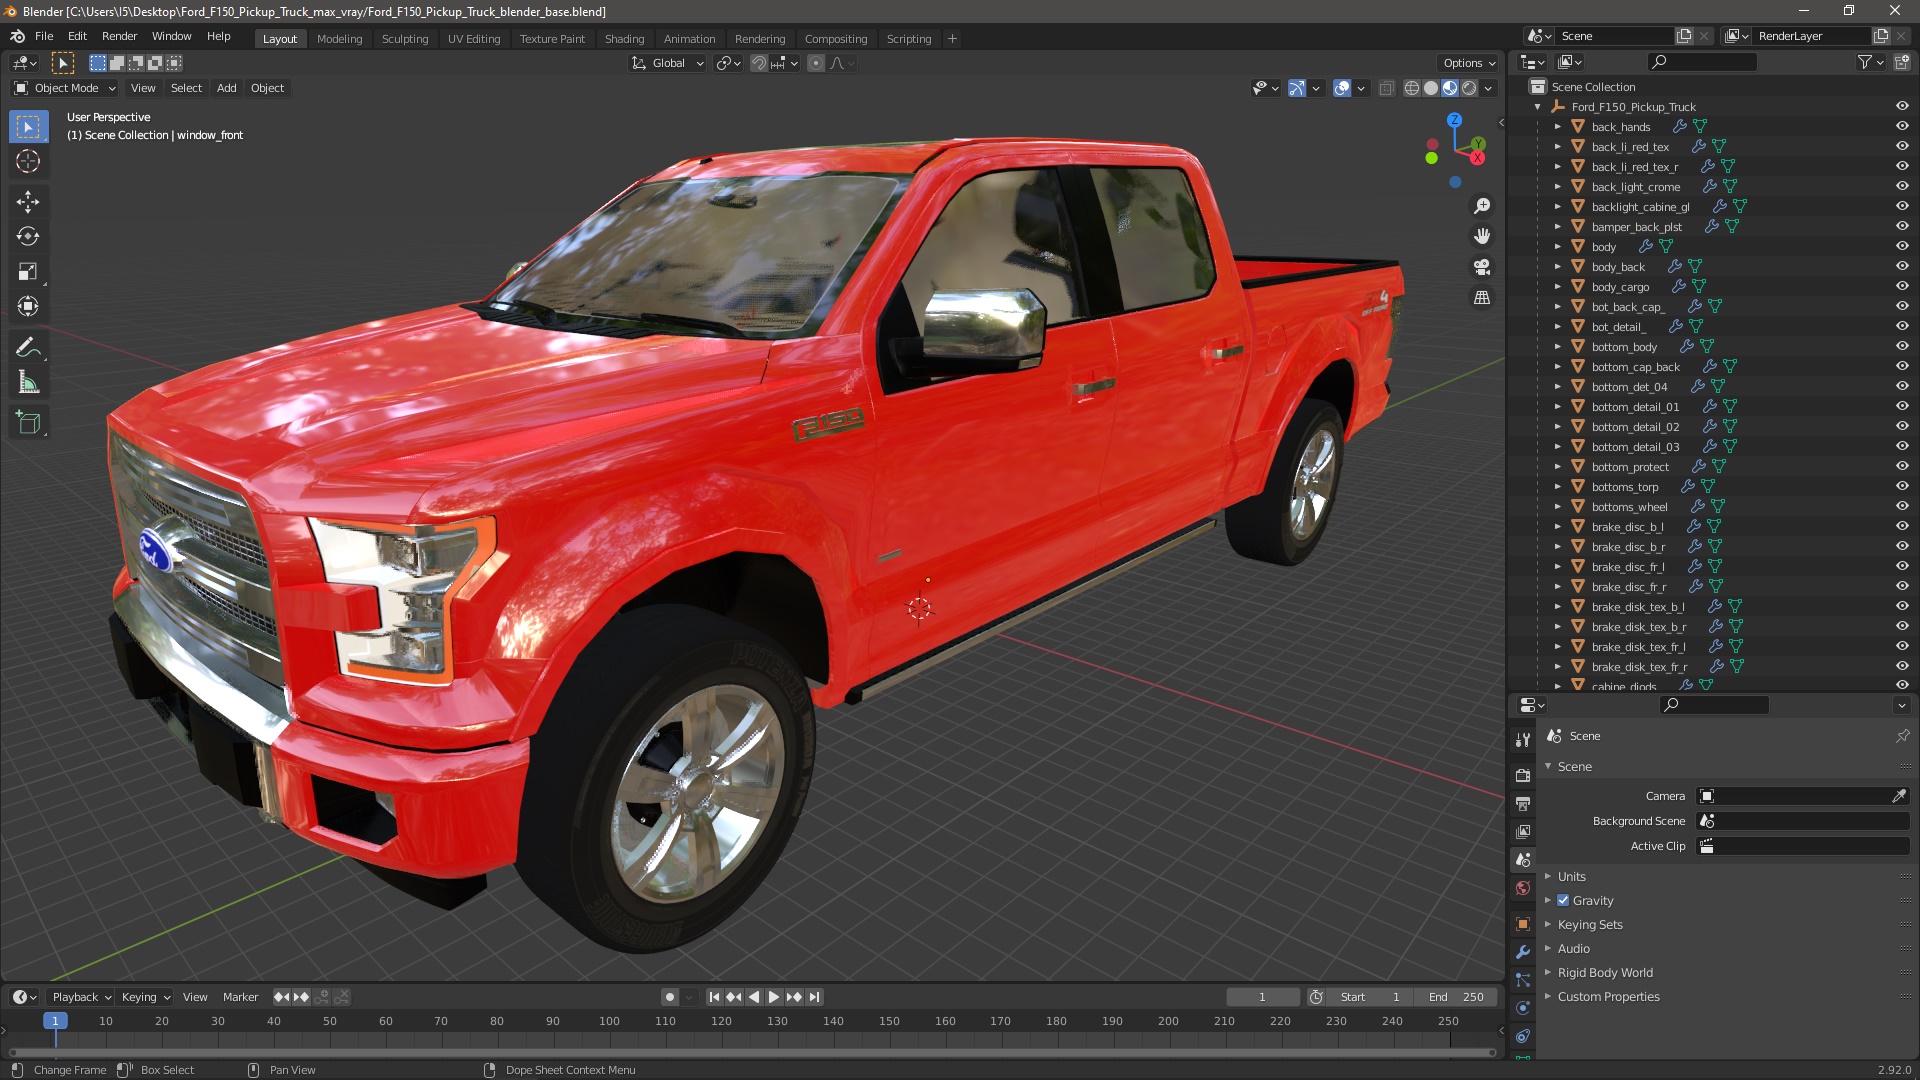Jump to the timeline end frame
The height and width of the screenshot is (1080, 1920).
(x=815, y=997)
